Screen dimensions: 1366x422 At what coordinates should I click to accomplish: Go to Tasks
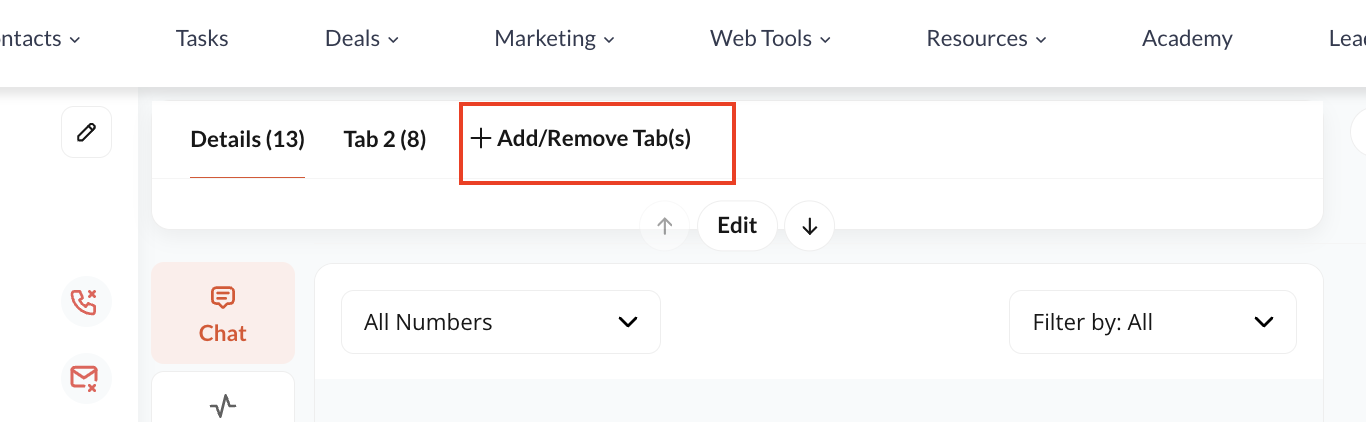click(x=202, y=39)
